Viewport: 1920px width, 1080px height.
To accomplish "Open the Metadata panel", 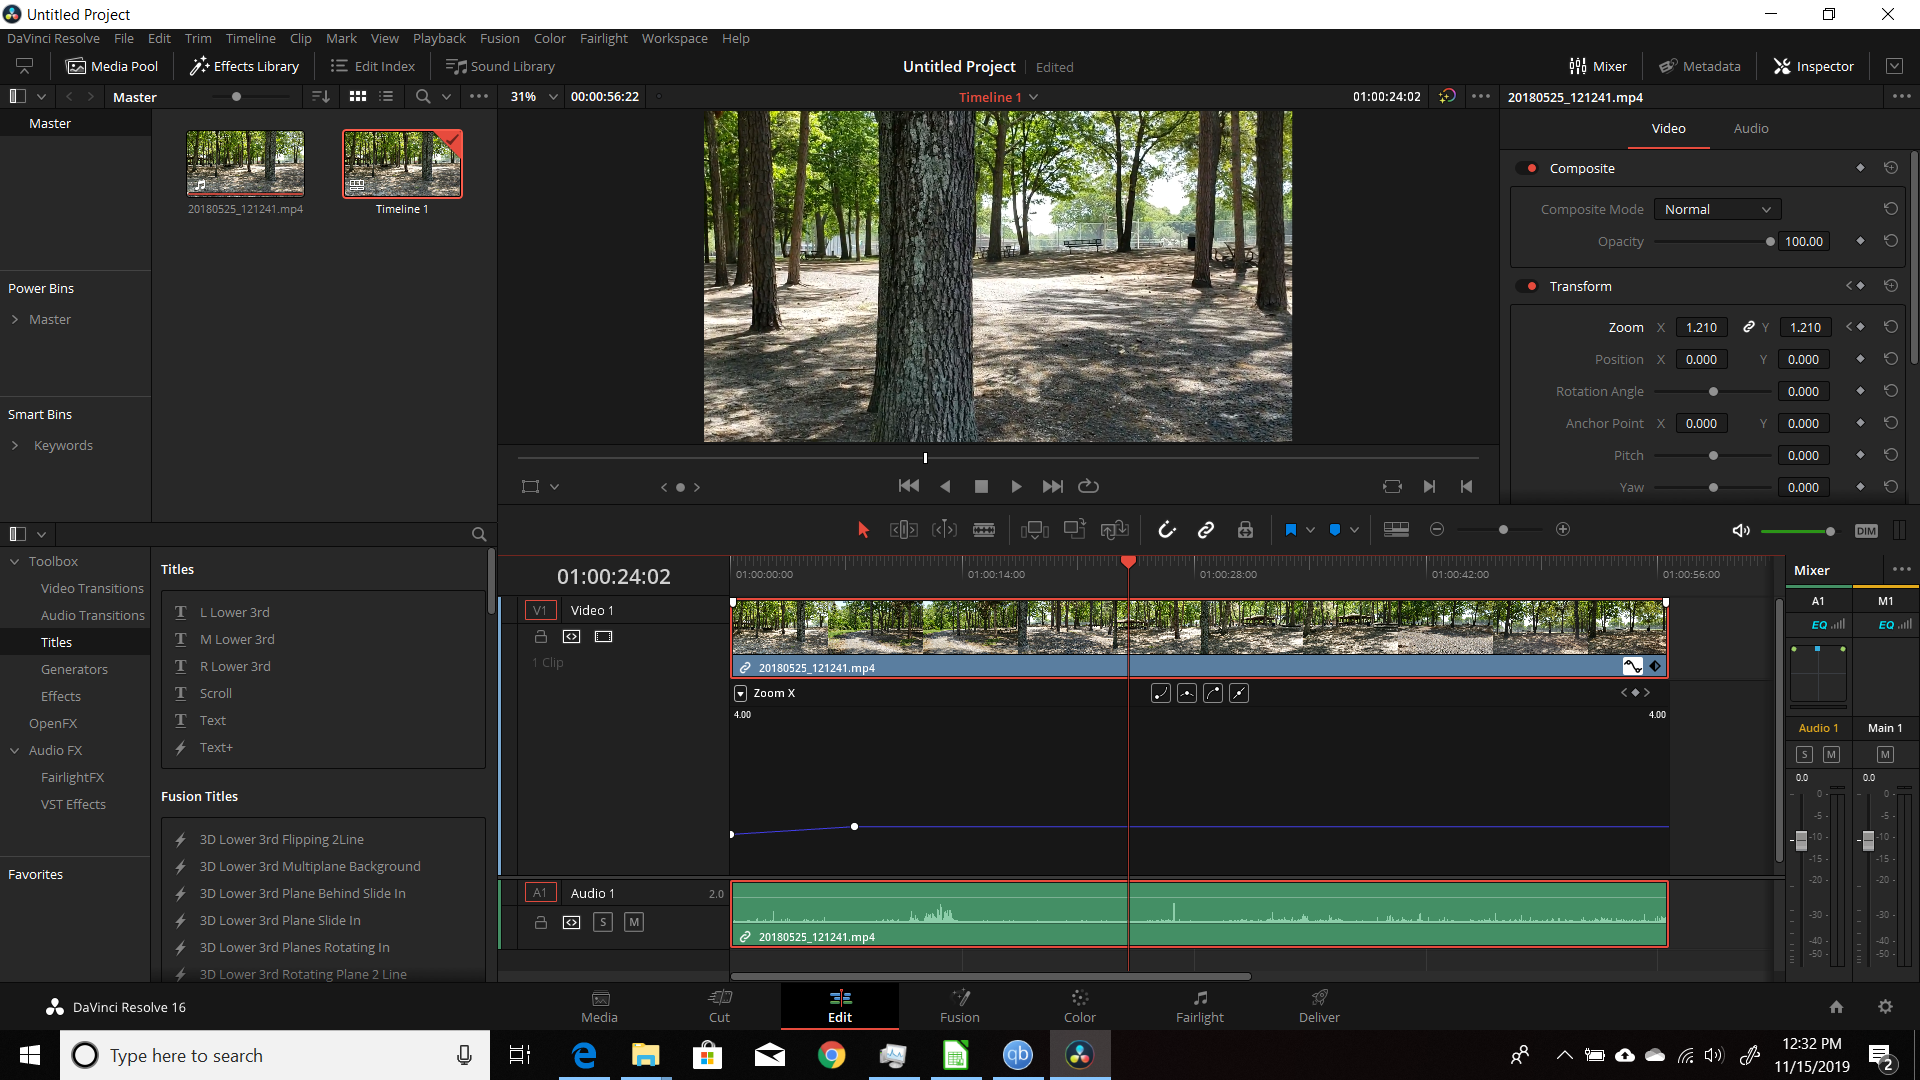I will click(x=1700, y=66).
